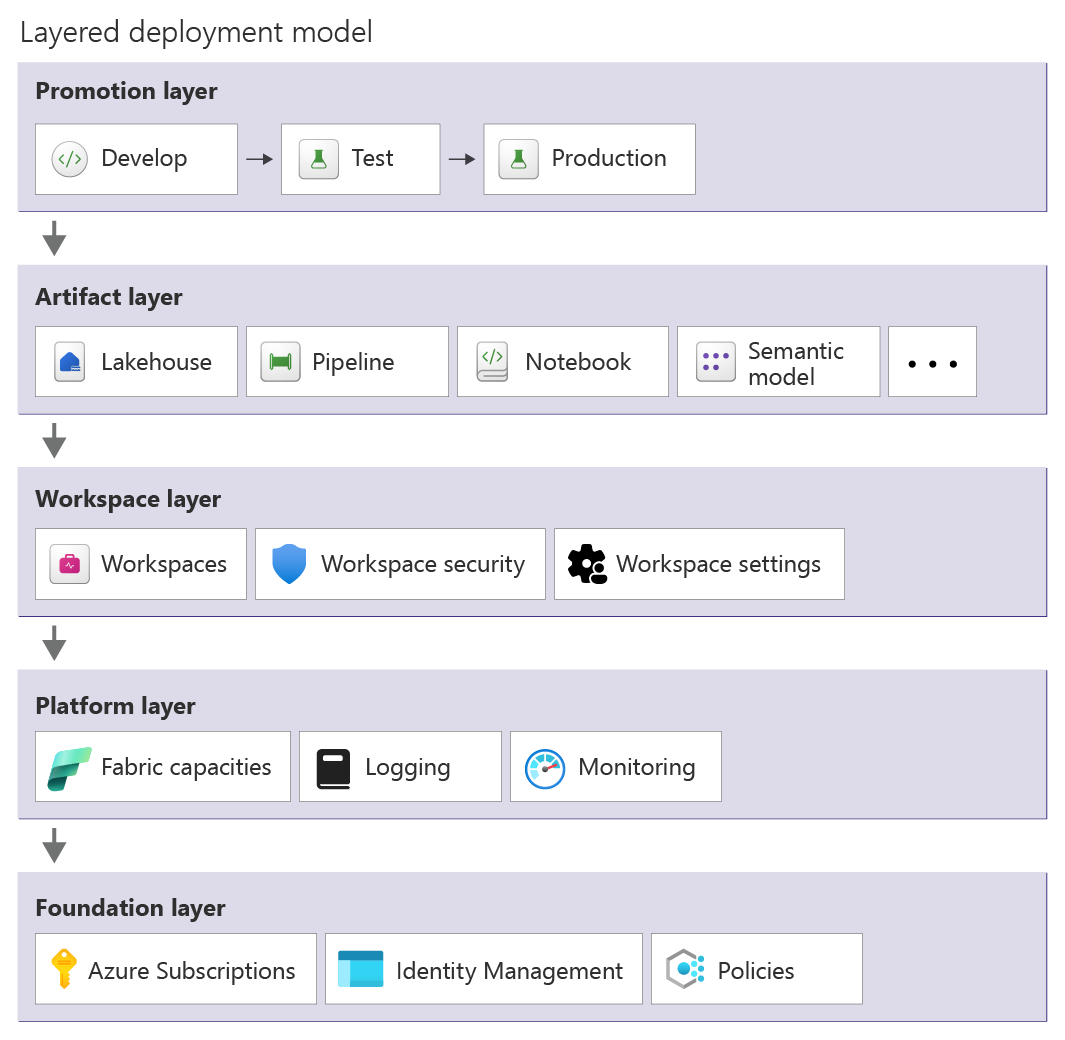Click the Monitoring gauge icon
This screenshot has height=1040, width=1065.
(545, 768)
